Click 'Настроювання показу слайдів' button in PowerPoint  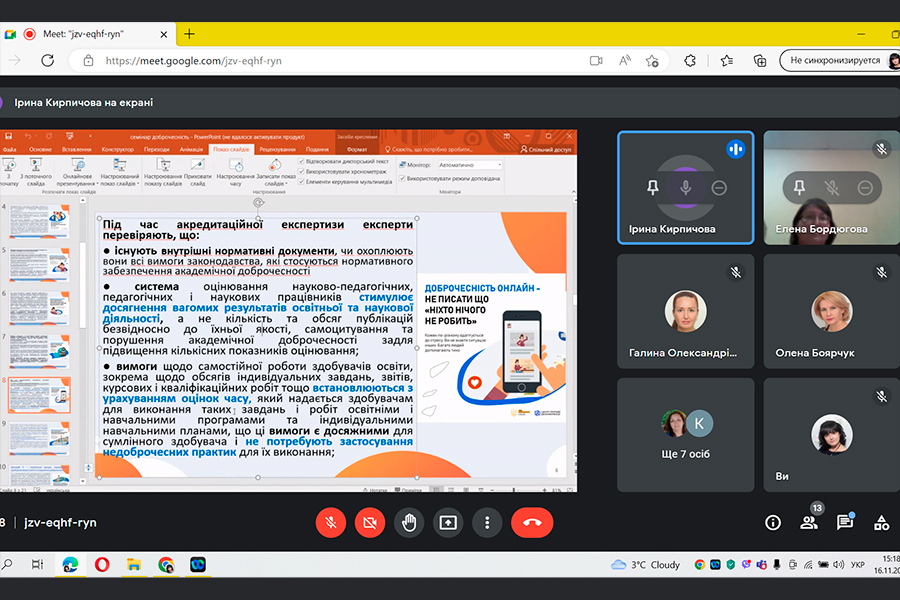click(163, 172)
